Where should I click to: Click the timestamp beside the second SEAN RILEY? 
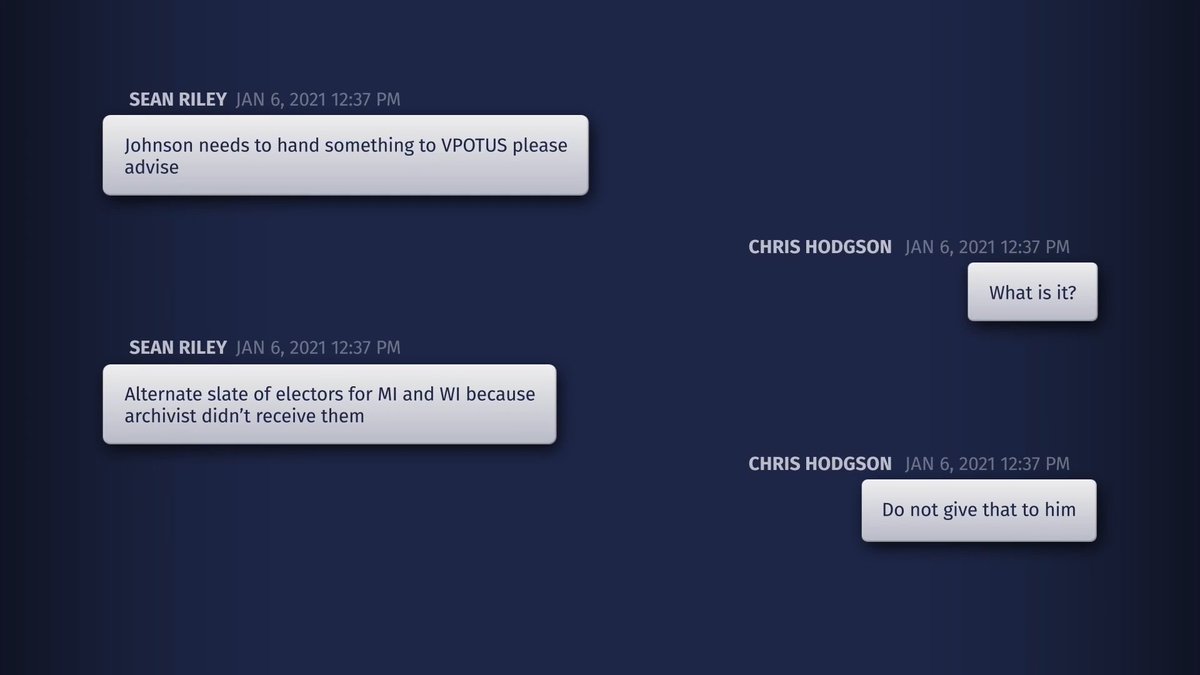[x=318, y=348]
